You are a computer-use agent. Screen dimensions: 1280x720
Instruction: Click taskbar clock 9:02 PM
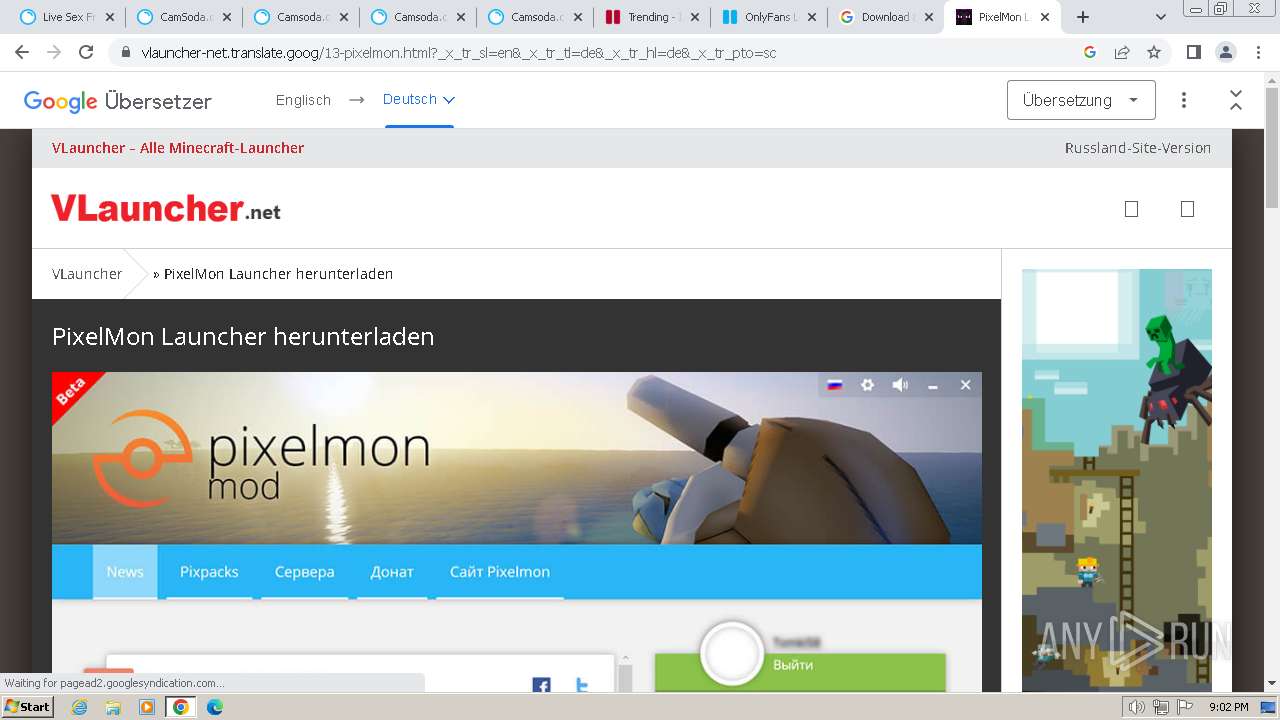(1229, 707)
